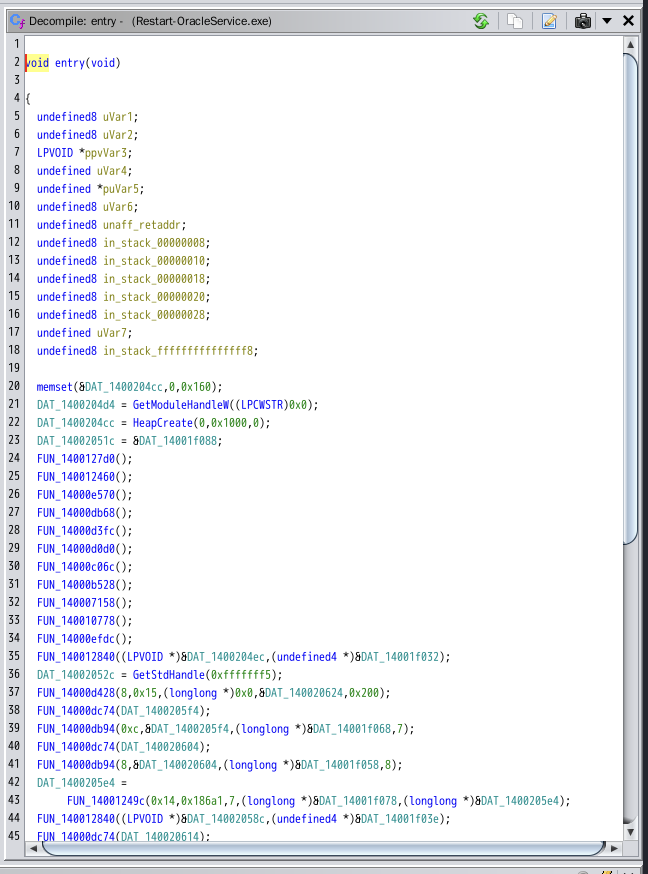The image size is (648, 874).
Task: Take a snapshot with the camera icon
Action: (583, 21)
